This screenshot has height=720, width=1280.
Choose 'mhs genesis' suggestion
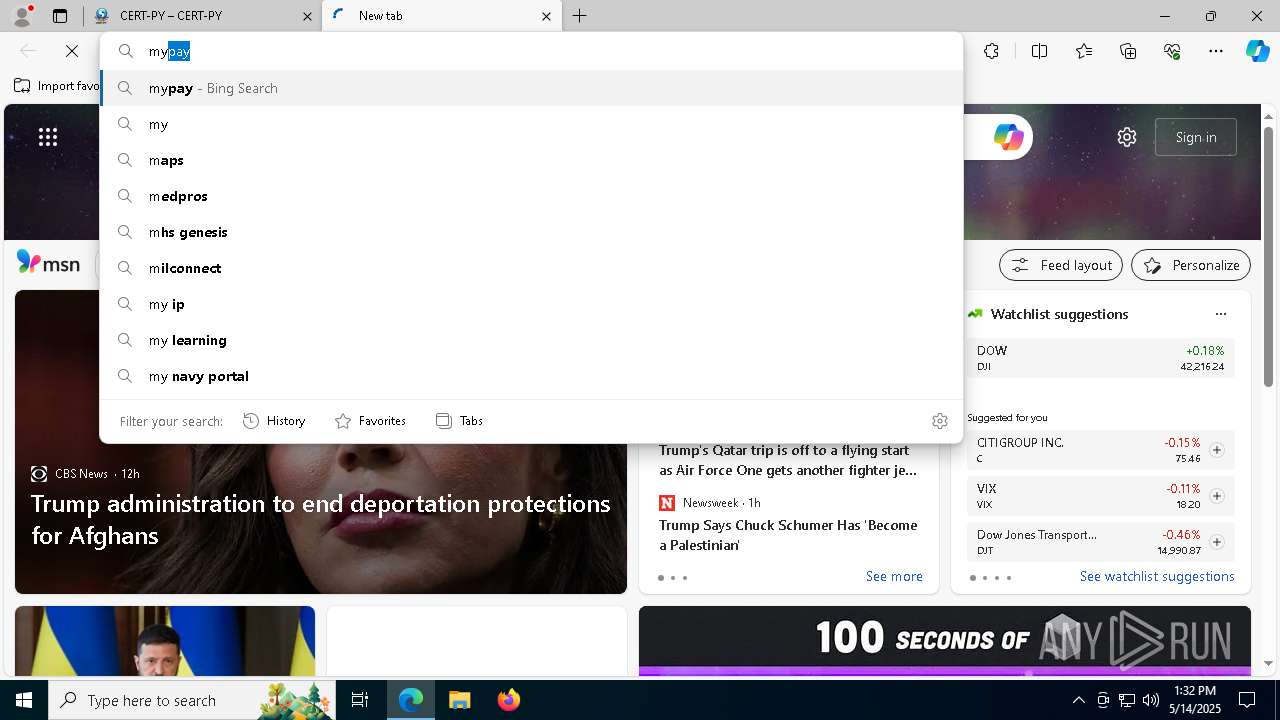click(x=531, y=232)
